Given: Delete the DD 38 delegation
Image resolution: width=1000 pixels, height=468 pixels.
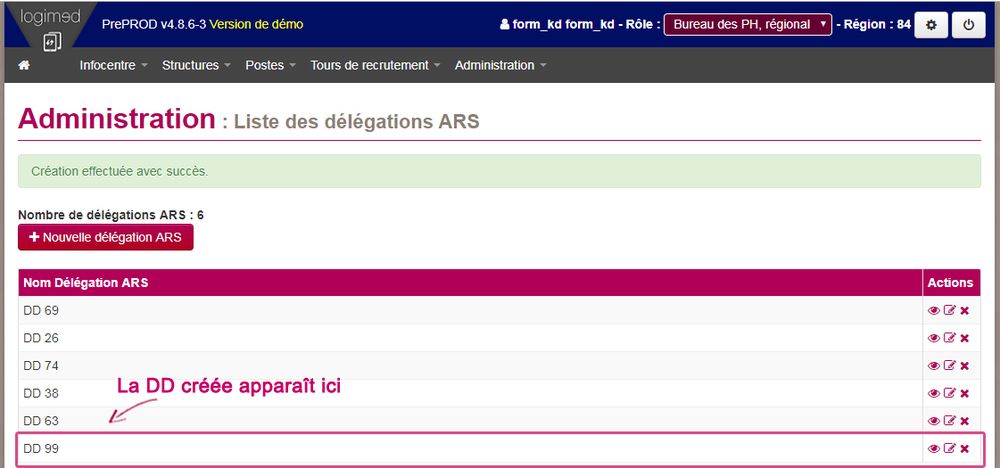Looking at the screenshot, I should coord(964,393).
